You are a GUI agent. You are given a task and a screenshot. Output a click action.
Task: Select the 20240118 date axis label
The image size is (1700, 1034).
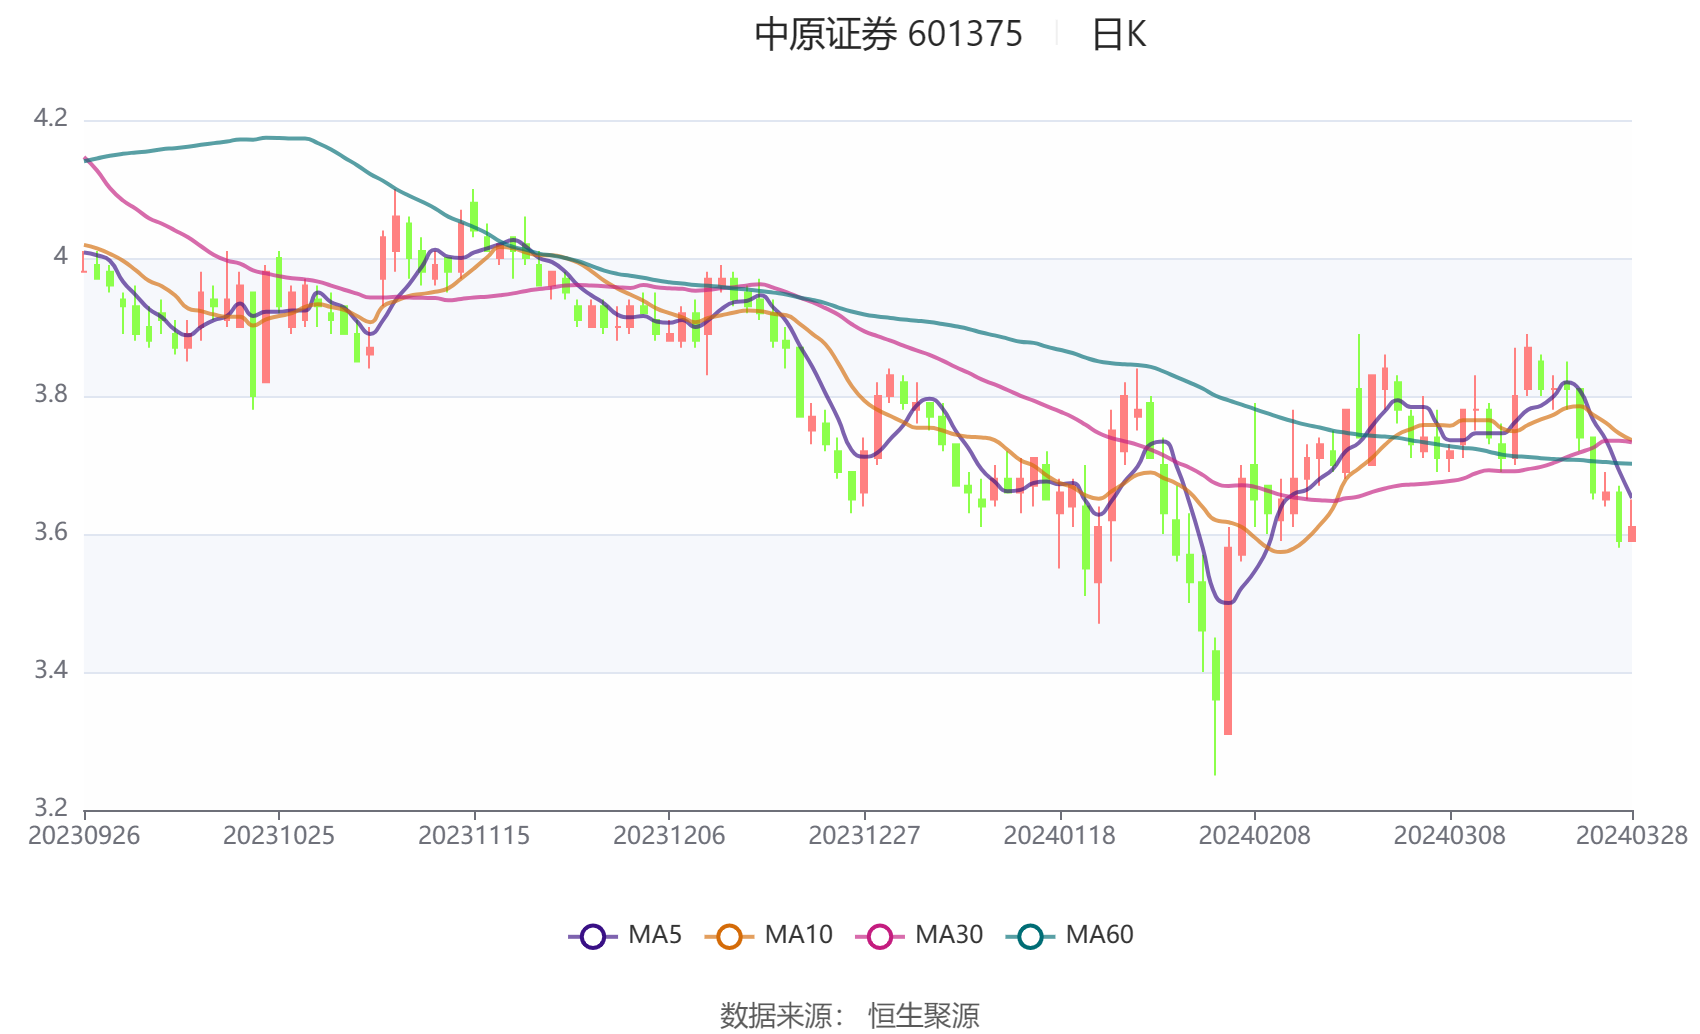coord(1059,836)
